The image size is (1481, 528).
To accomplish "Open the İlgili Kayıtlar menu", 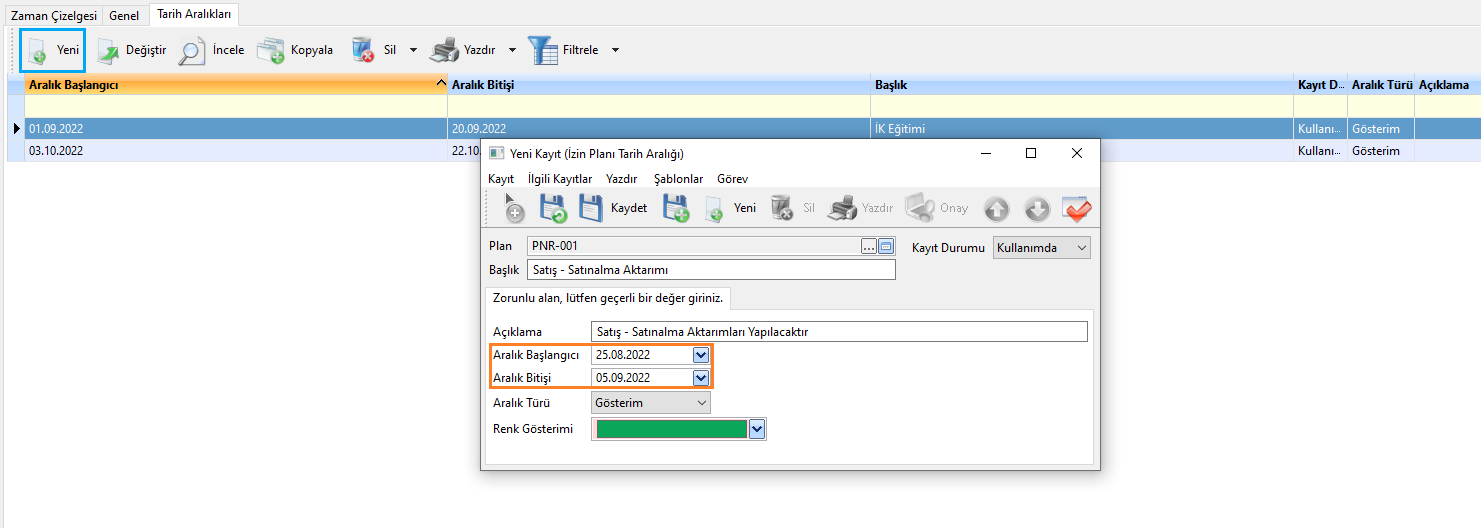I will [559, 178].
